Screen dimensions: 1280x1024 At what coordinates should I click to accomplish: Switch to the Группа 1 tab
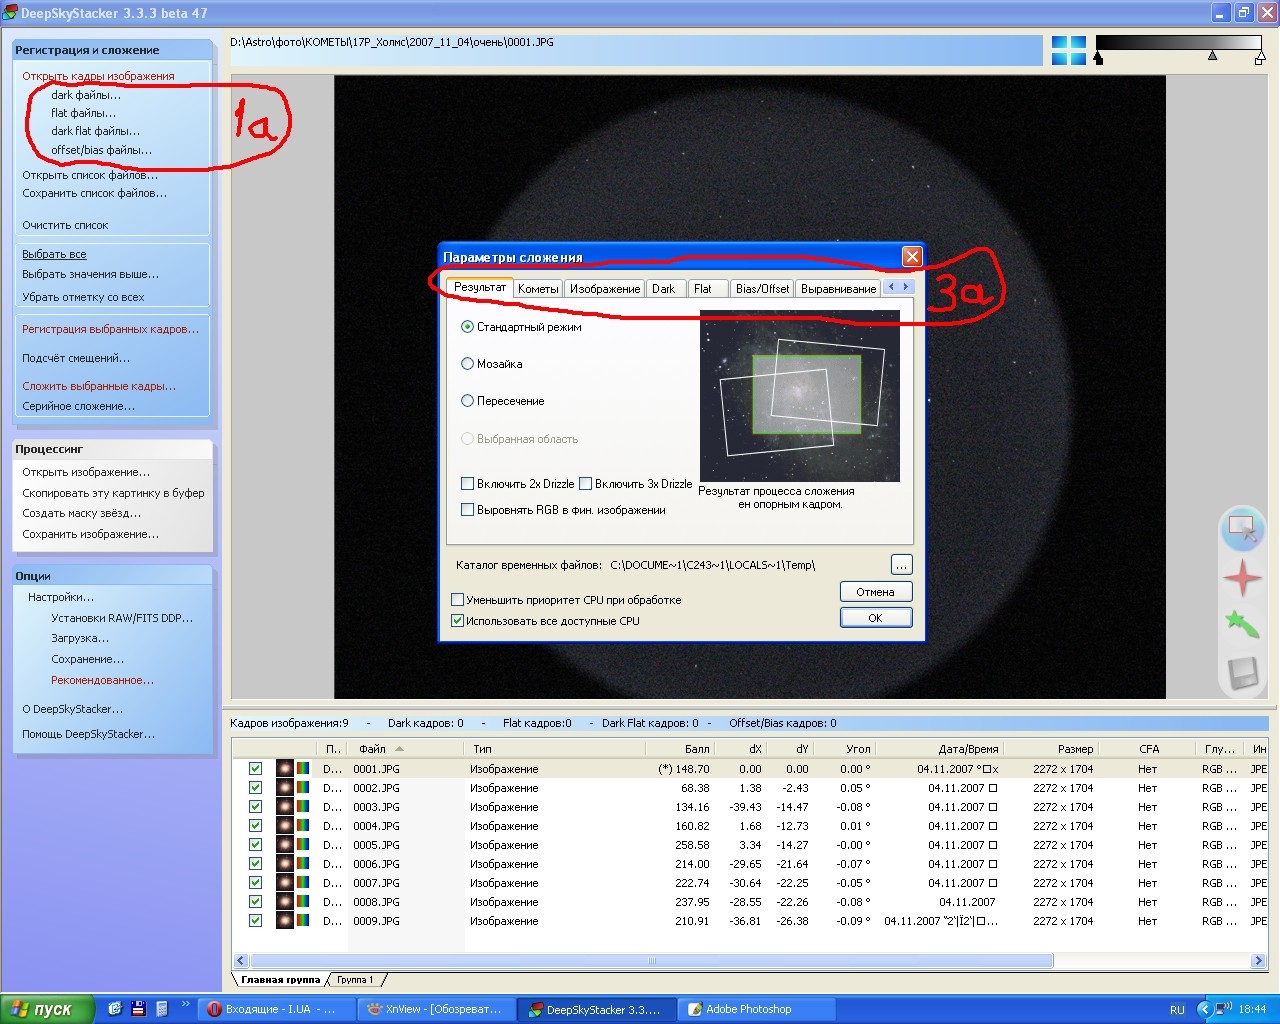[x=355, y=980]
